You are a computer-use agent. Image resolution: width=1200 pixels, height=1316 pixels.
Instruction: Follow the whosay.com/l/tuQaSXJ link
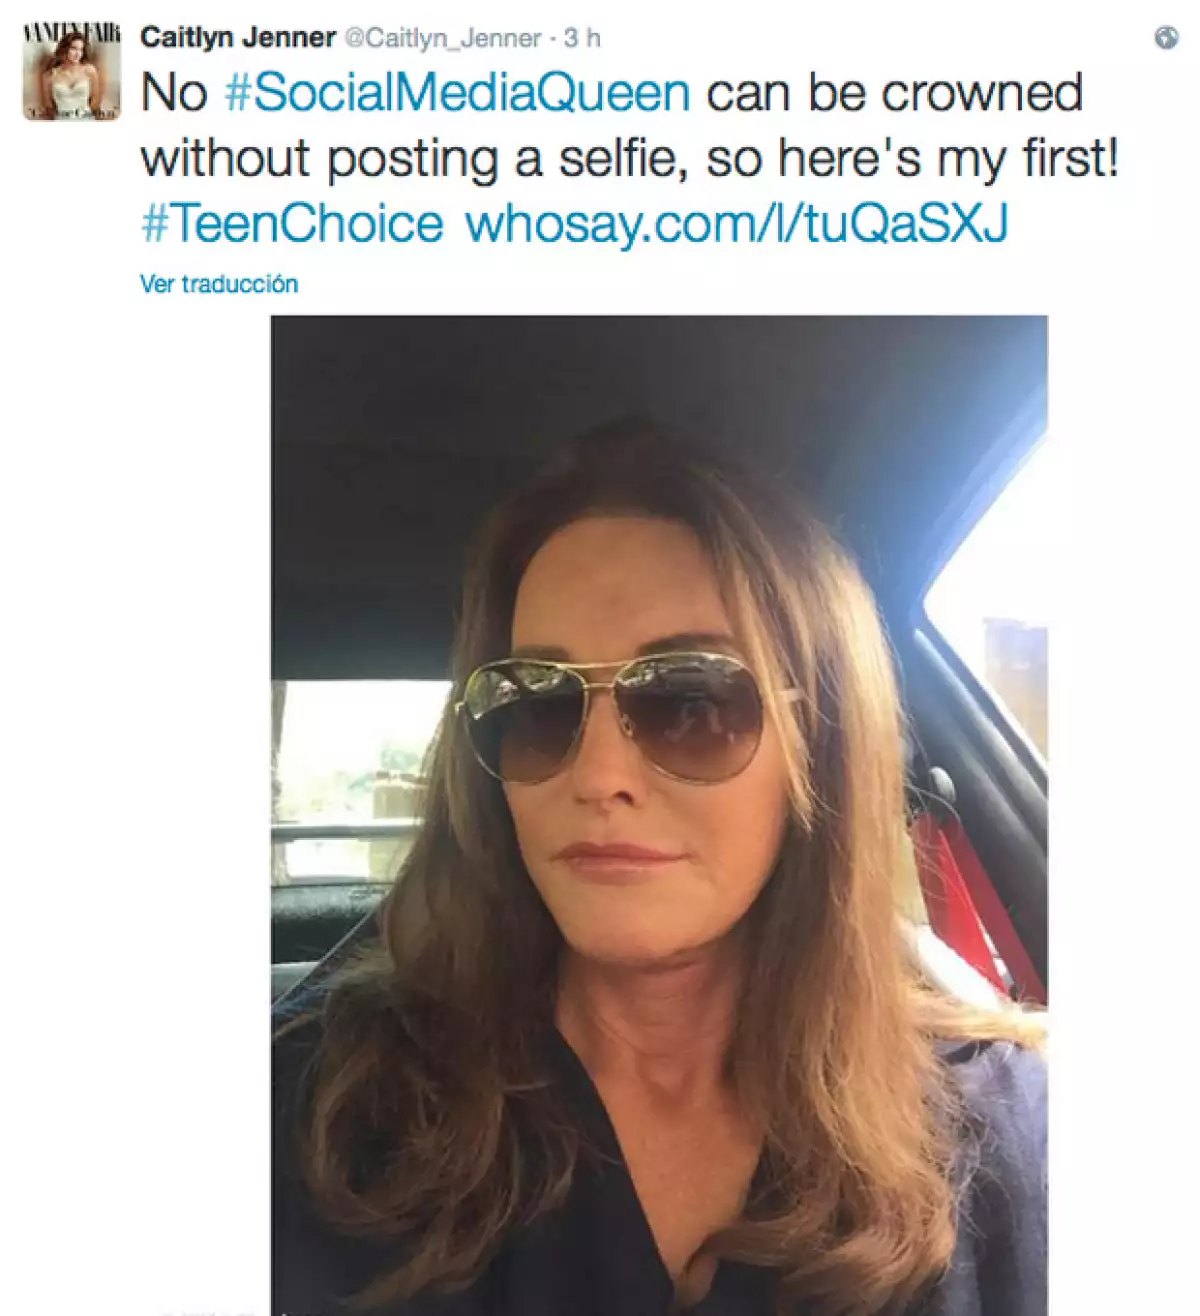pos(736,223)
